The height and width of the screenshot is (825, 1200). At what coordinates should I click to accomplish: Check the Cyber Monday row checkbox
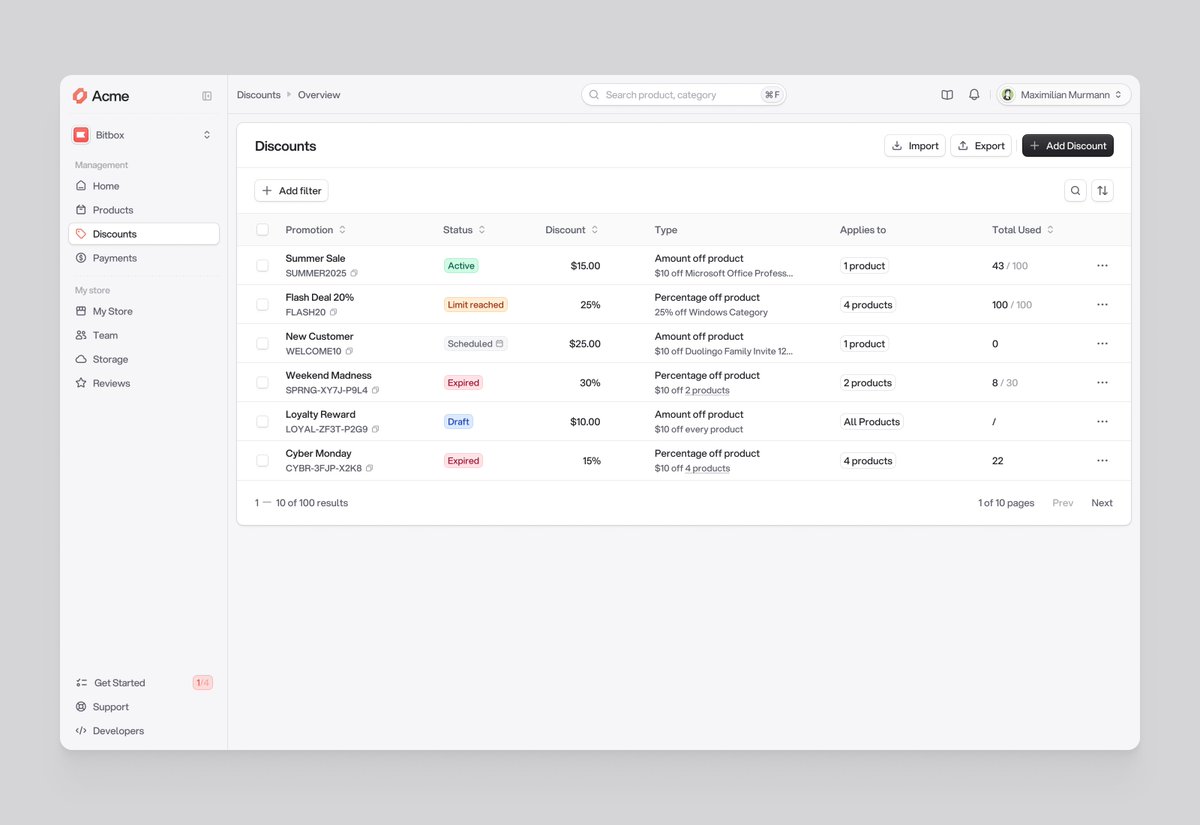point(263,461)
